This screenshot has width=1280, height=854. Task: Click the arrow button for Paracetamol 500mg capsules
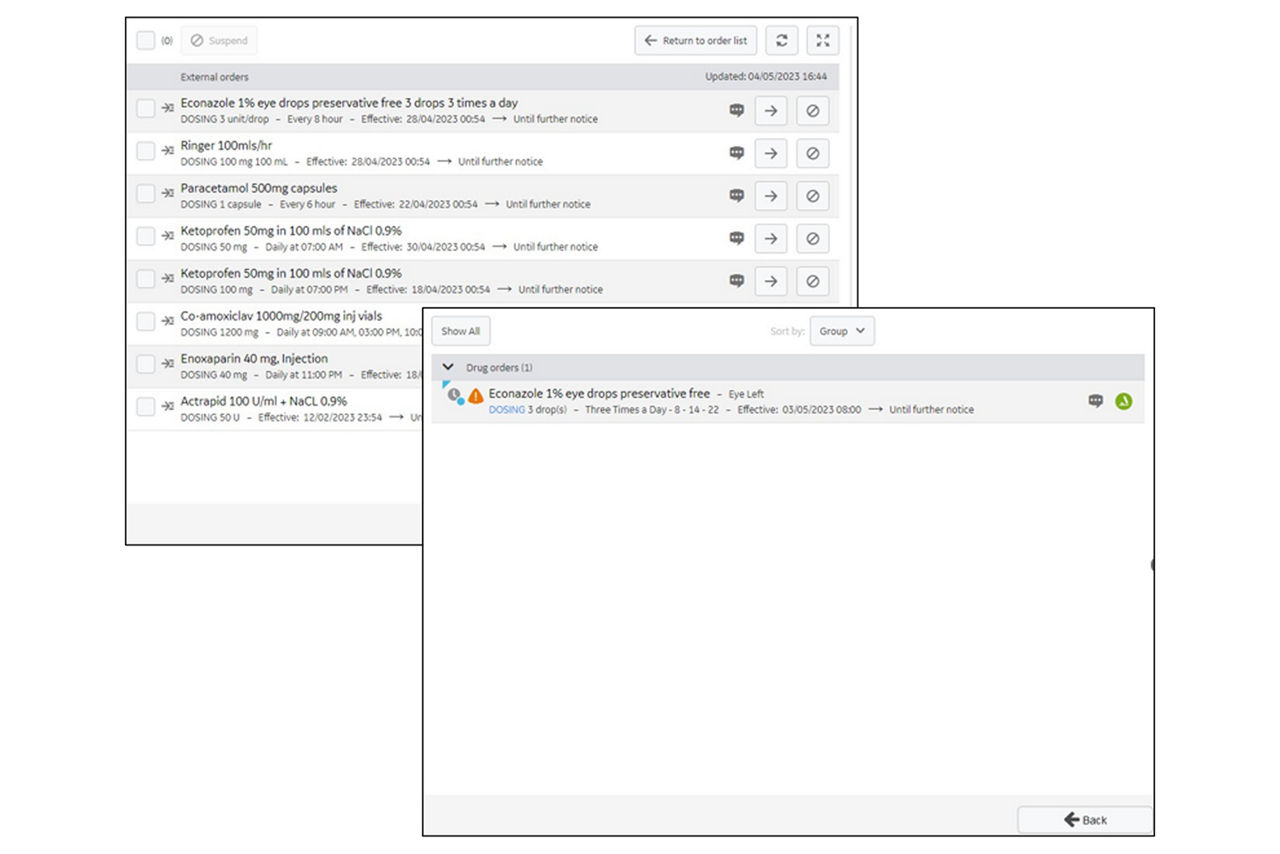click(x=770, y=196)
